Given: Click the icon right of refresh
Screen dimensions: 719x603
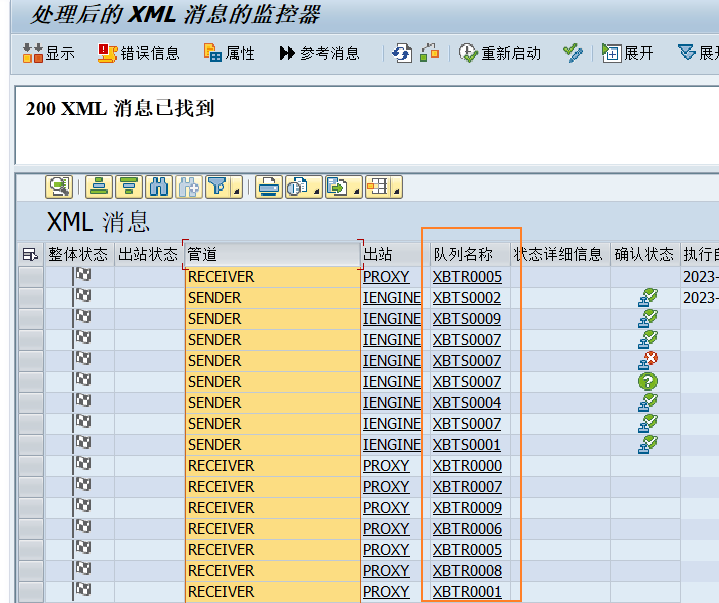Looking at the screenshot, I should (430, 53).
